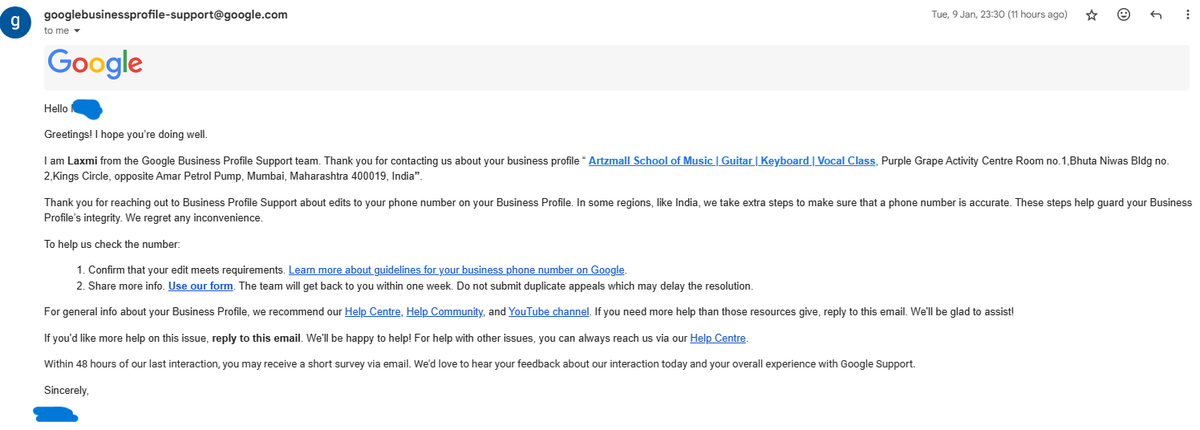Click the agent name Laxmi
The width and height of the screenshot is (1200, 430).
(81, 161)
